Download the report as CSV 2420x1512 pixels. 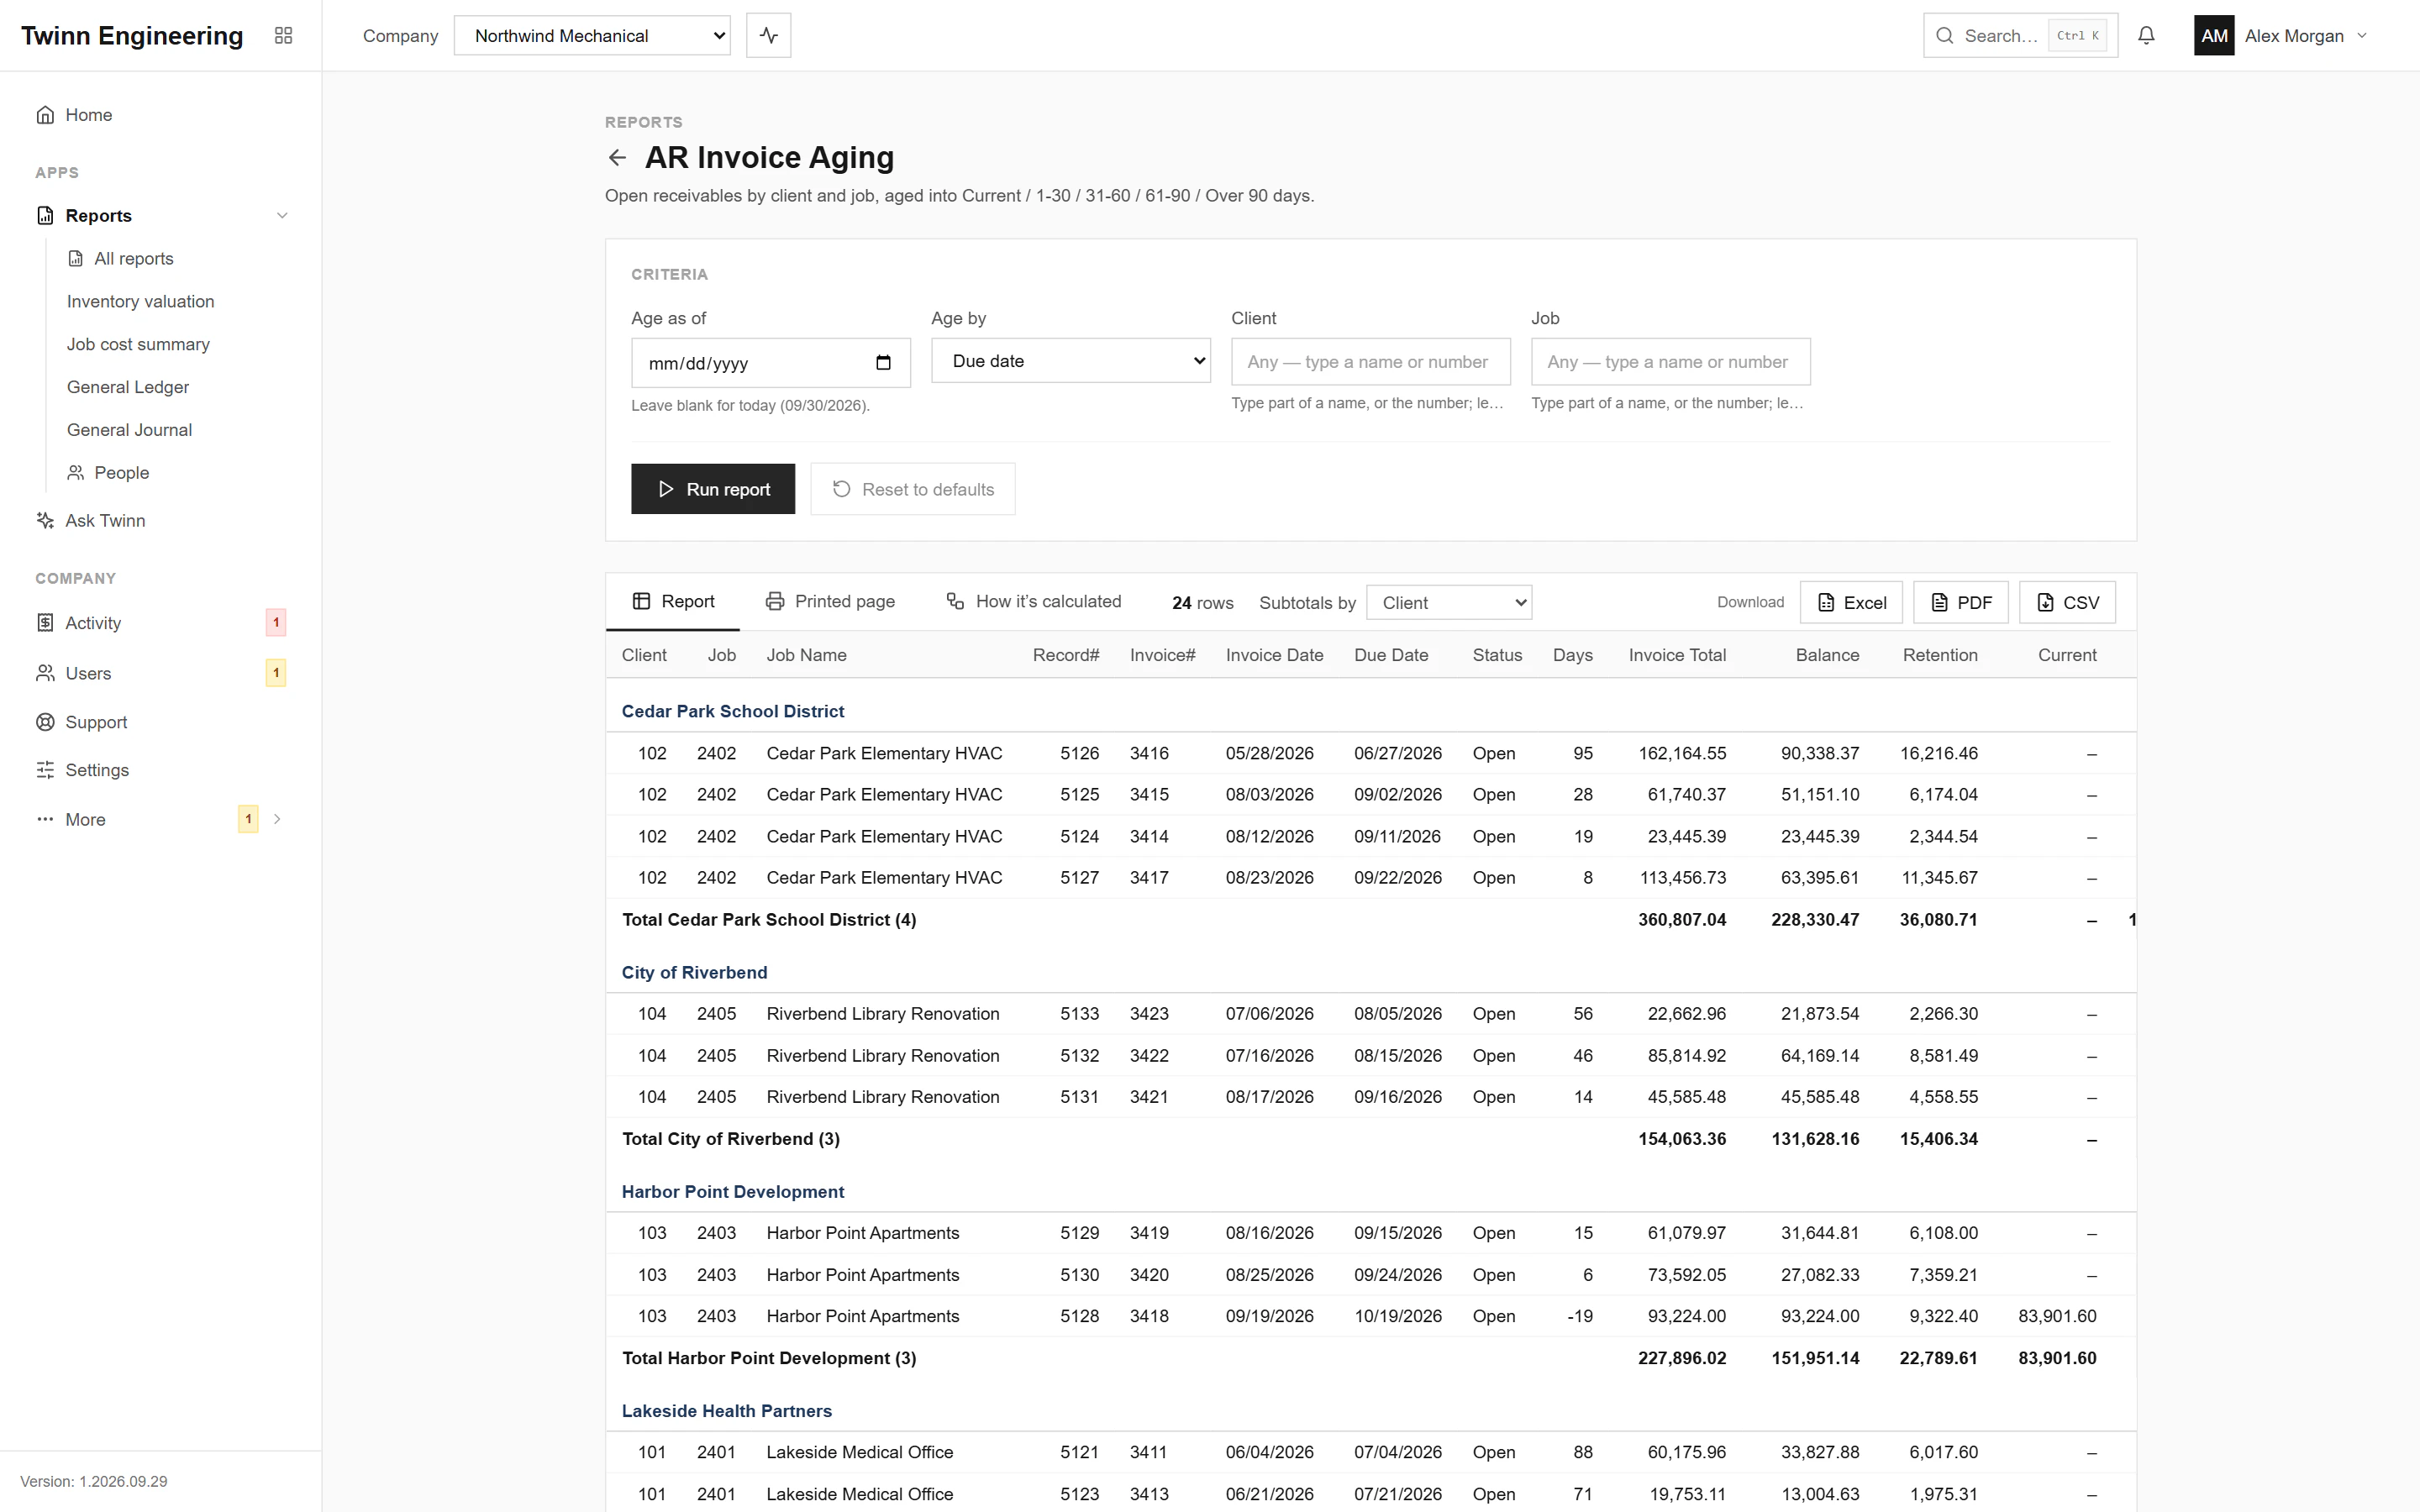tap(2067, 602)
